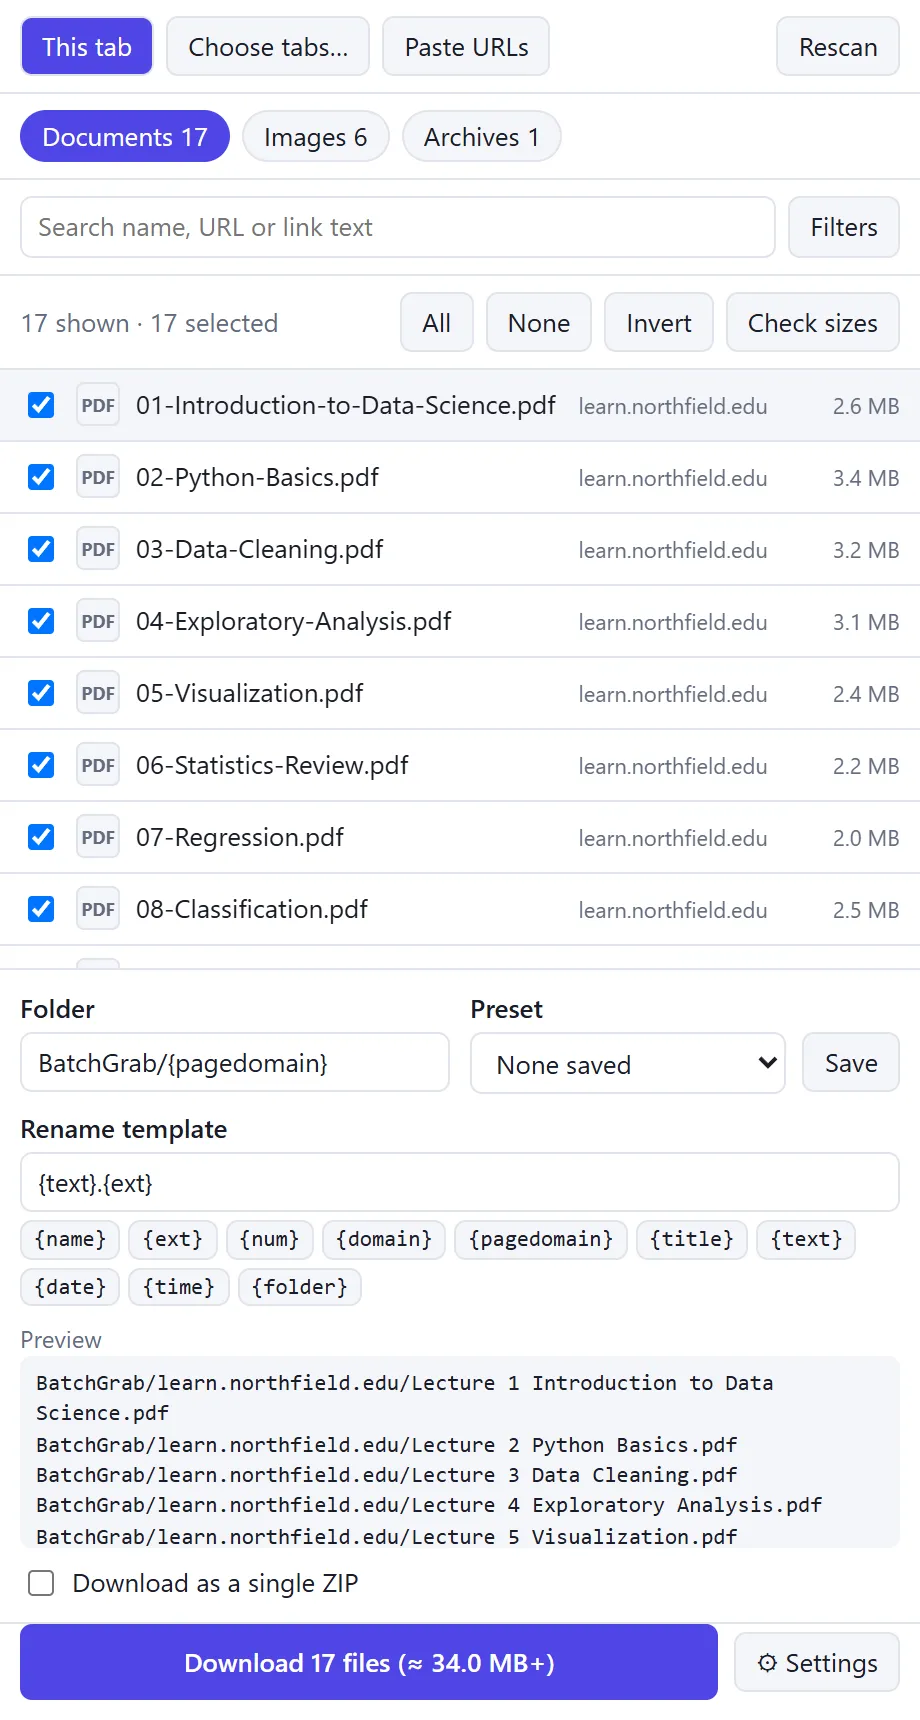920x1720 pixels.
Task: Open the Filters panel
Action: (x=844, y=227)
